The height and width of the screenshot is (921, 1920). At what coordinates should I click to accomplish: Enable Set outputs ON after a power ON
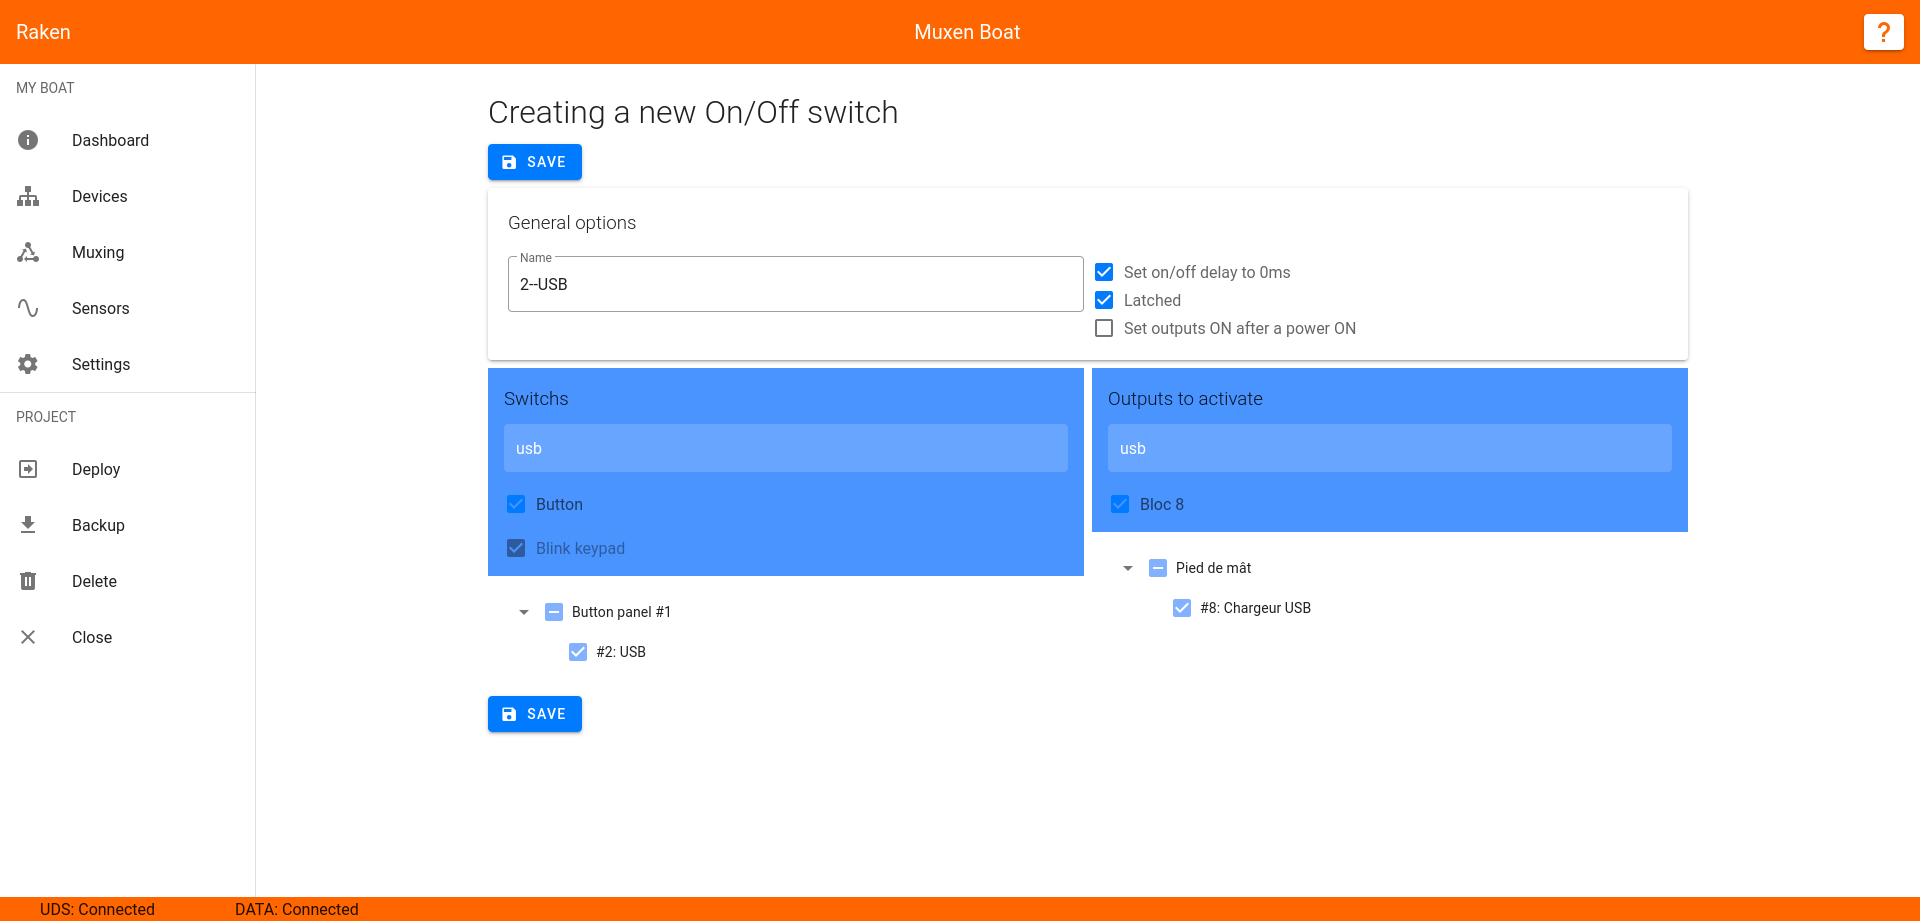[x=1104, y=328]
